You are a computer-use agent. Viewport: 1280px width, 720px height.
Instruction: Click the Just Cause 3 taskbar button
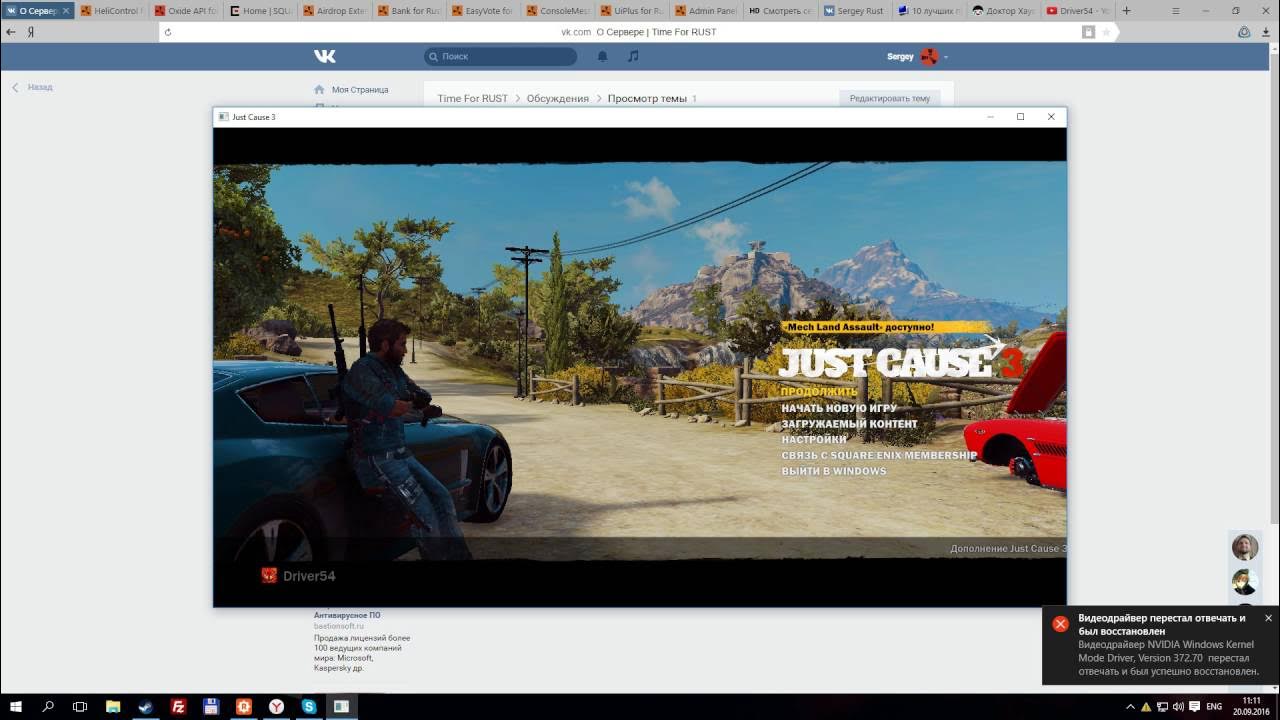point(341,706)
